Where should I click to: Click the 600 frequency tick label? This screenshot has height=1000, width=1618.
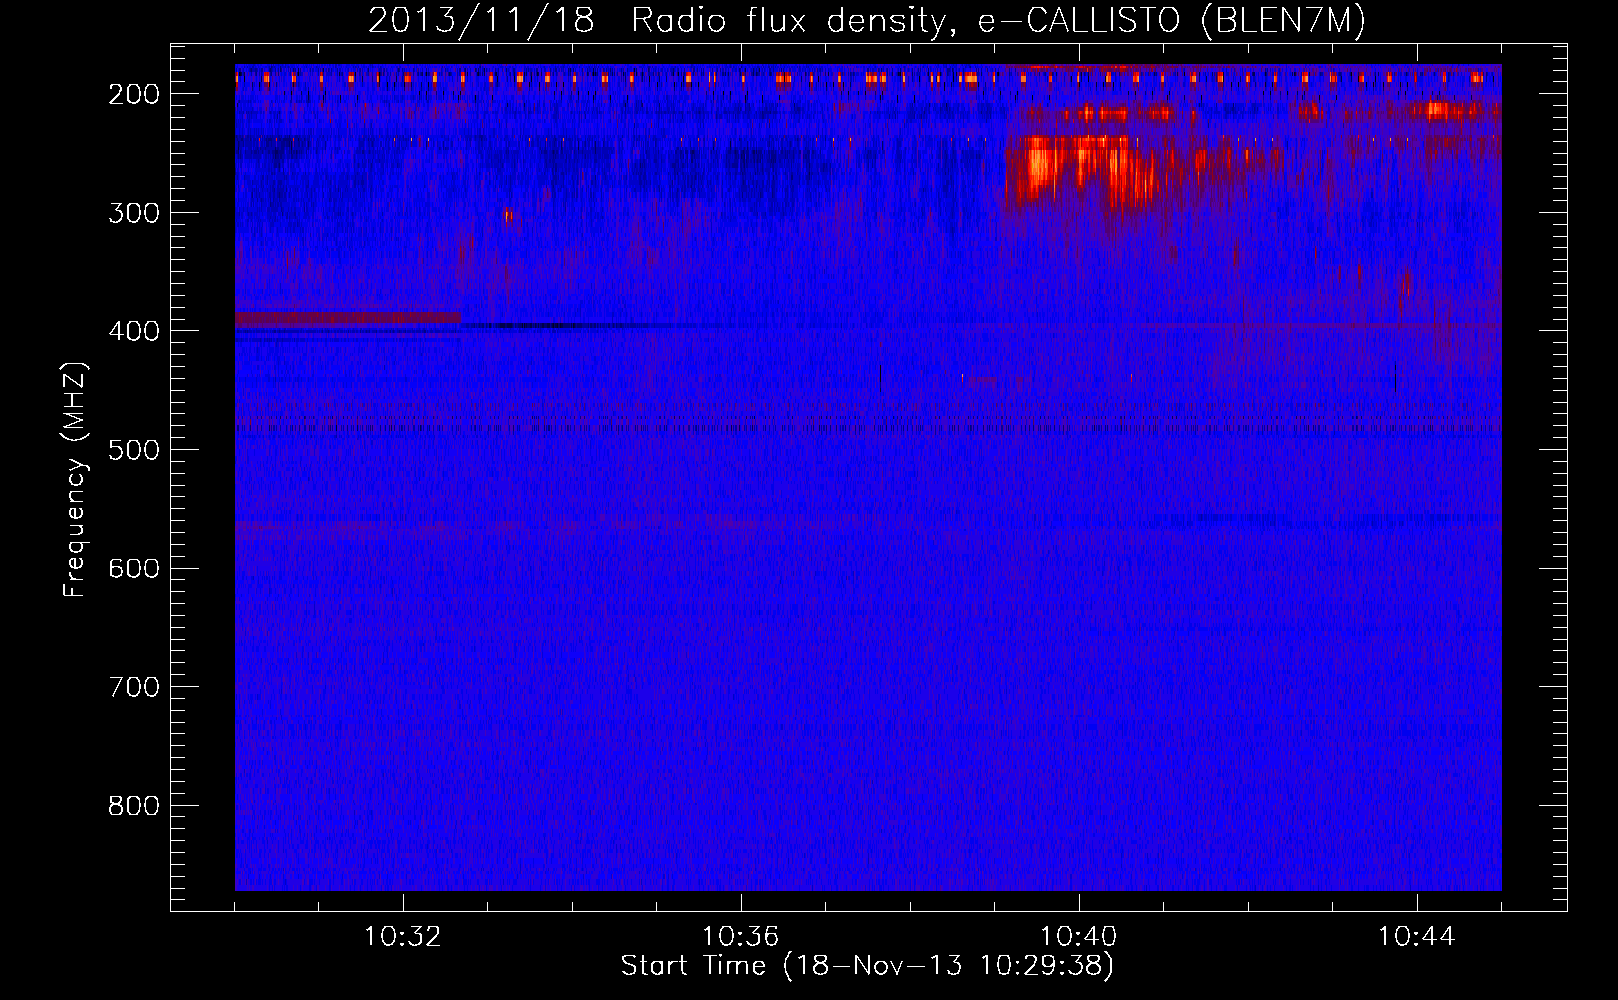(x=134, y=569)
